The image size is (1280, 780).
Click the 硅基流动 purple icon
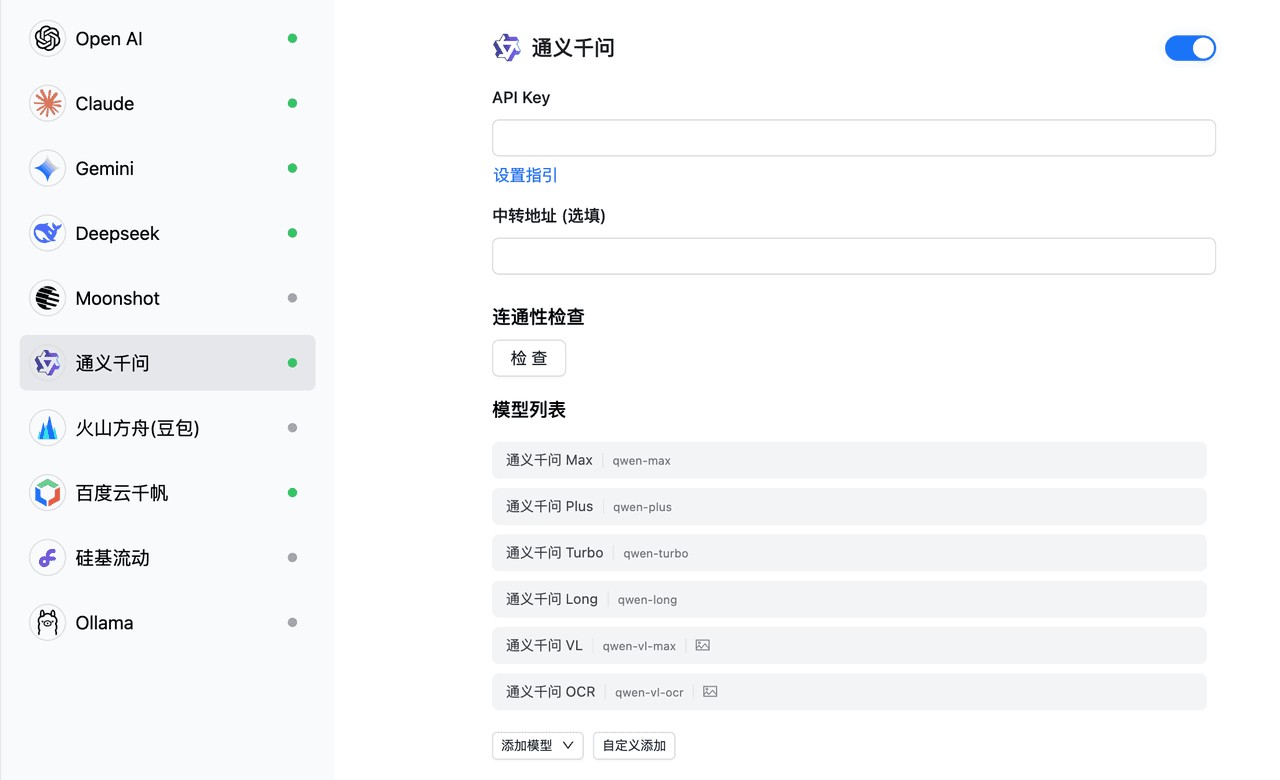[47, 558]
